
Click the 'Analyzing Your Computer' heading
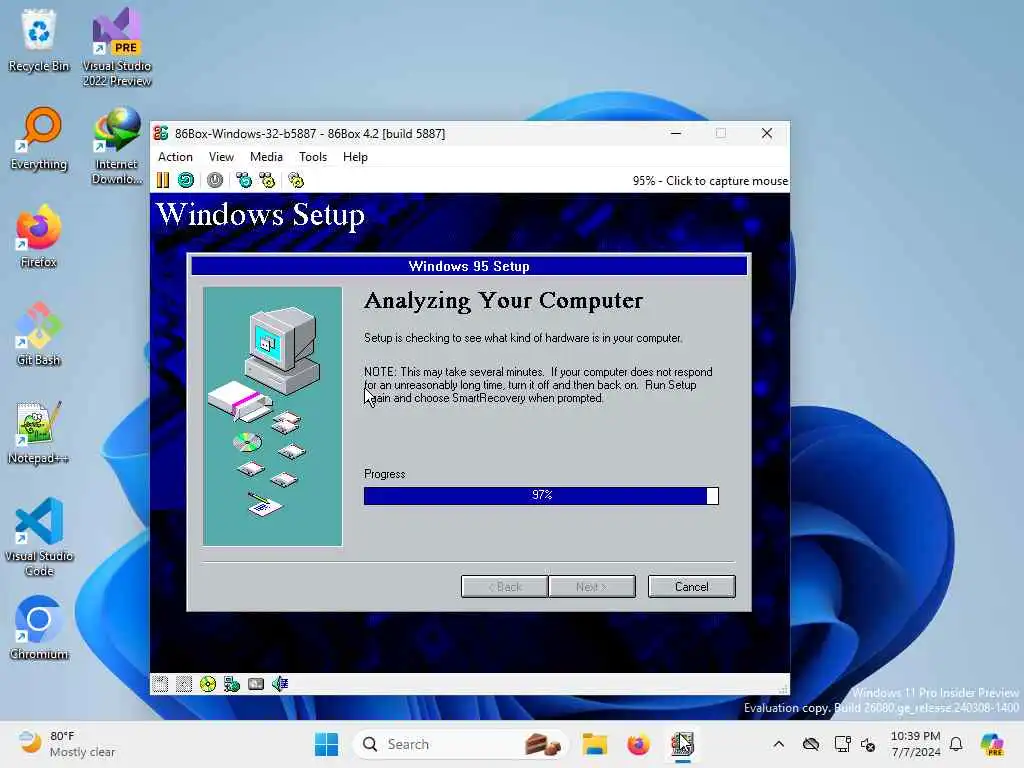coord(504,300)
